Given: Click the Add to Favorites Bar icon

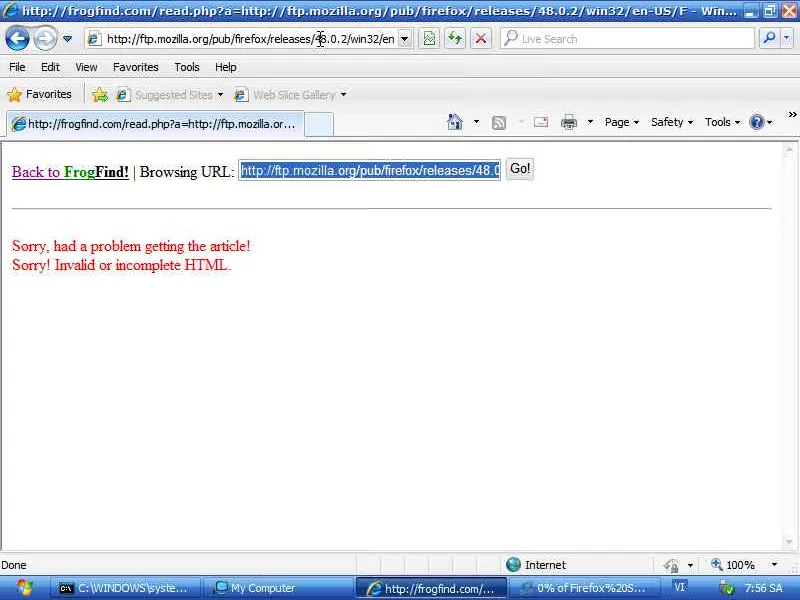Looking at the screenshot, I should pos(99,94).
